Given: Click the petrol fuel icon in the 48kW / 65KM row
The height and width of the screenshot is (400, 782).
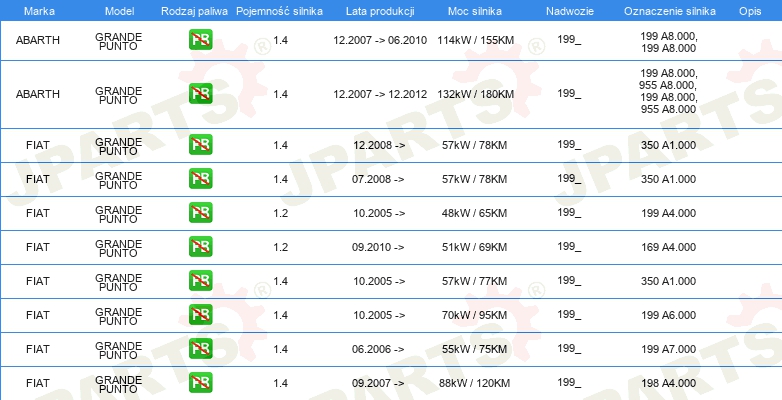Looking at the screenshot, I should (x=200, y=212).
